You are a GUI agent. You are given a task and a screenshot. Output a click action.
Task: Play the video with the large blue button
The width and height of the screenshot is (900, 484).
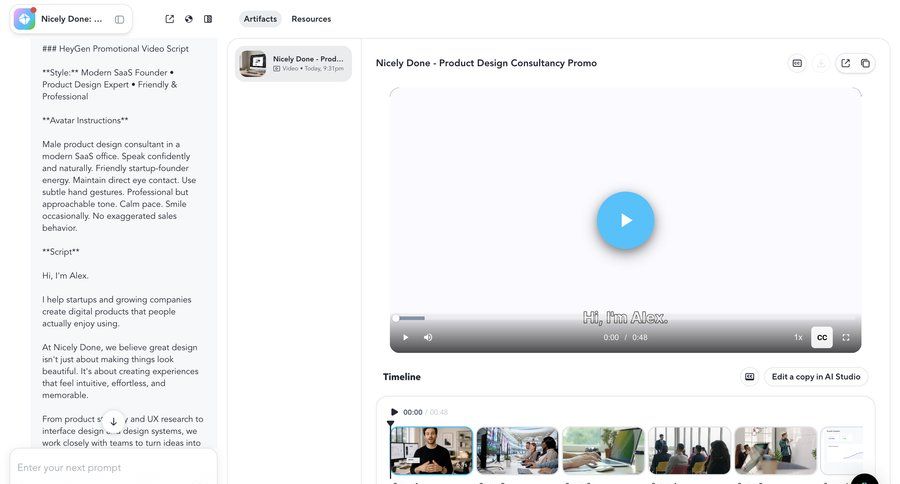pos(625,220)
